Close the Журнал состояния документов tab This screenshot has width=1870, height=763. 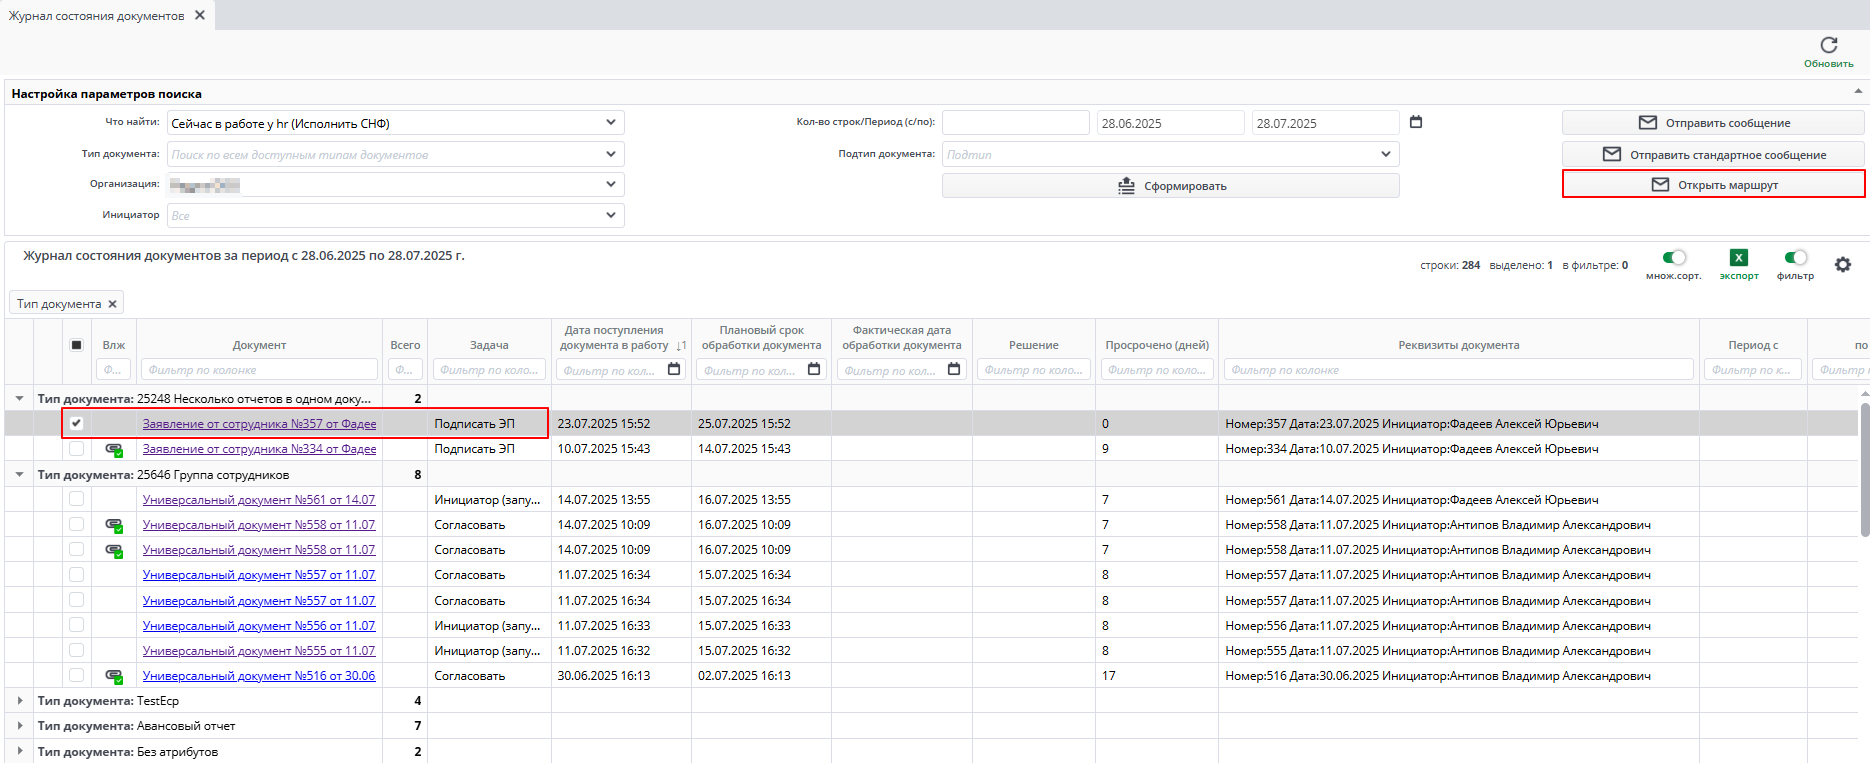(x=200, y=15)
